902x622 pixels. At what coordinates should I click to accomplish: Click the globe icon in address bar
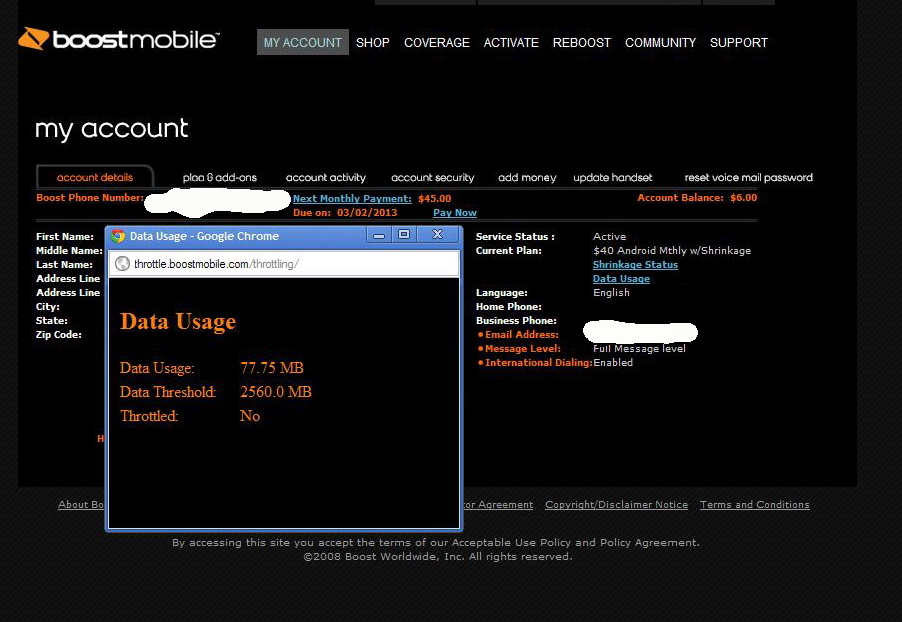pyautogui.click(x=122, y=264)
